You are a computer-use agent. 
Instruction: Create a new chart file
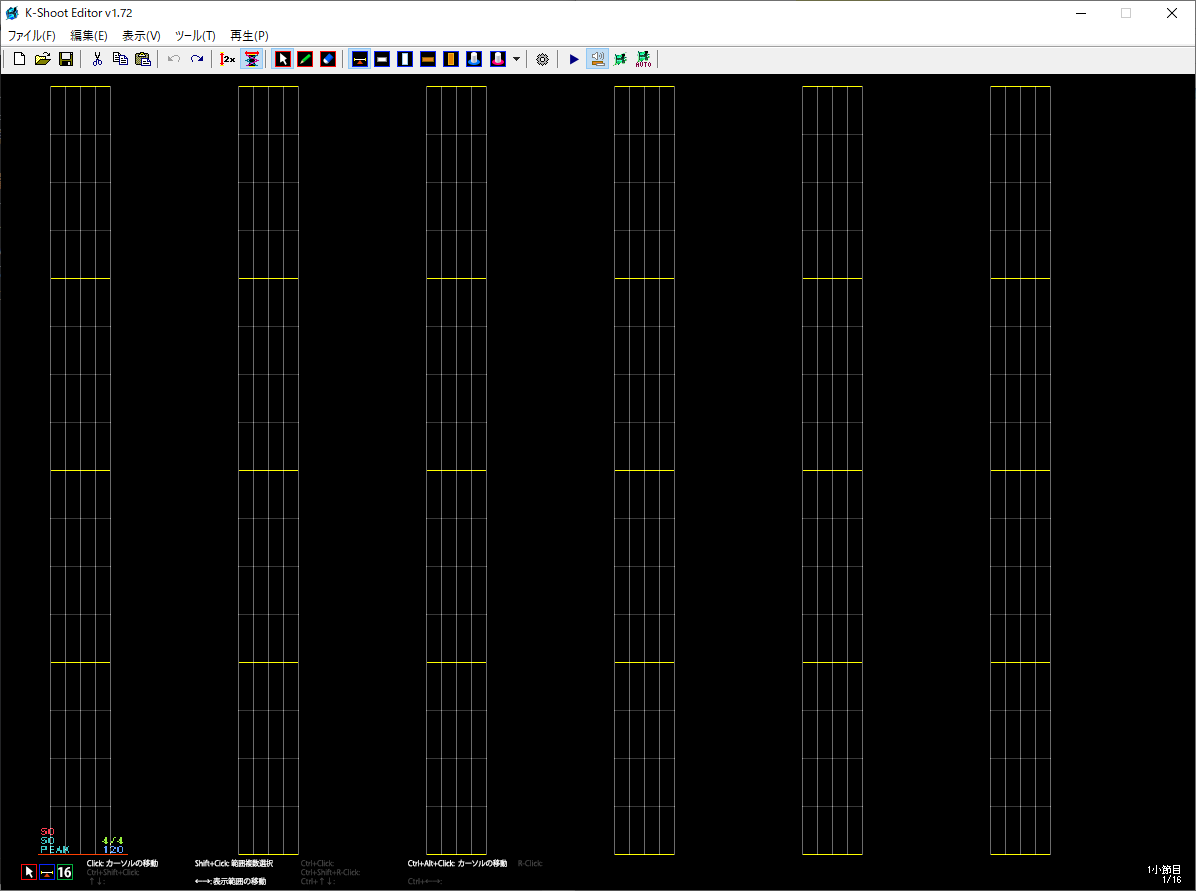coord(20,59)
